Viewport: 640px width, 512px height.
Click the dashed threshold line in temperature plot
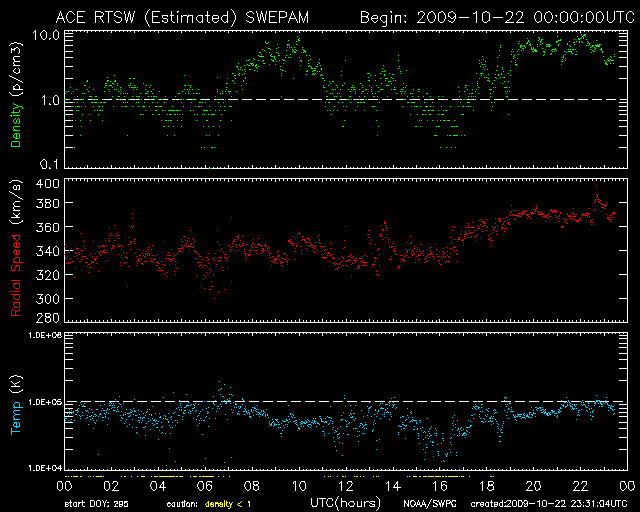click(346, 402)
